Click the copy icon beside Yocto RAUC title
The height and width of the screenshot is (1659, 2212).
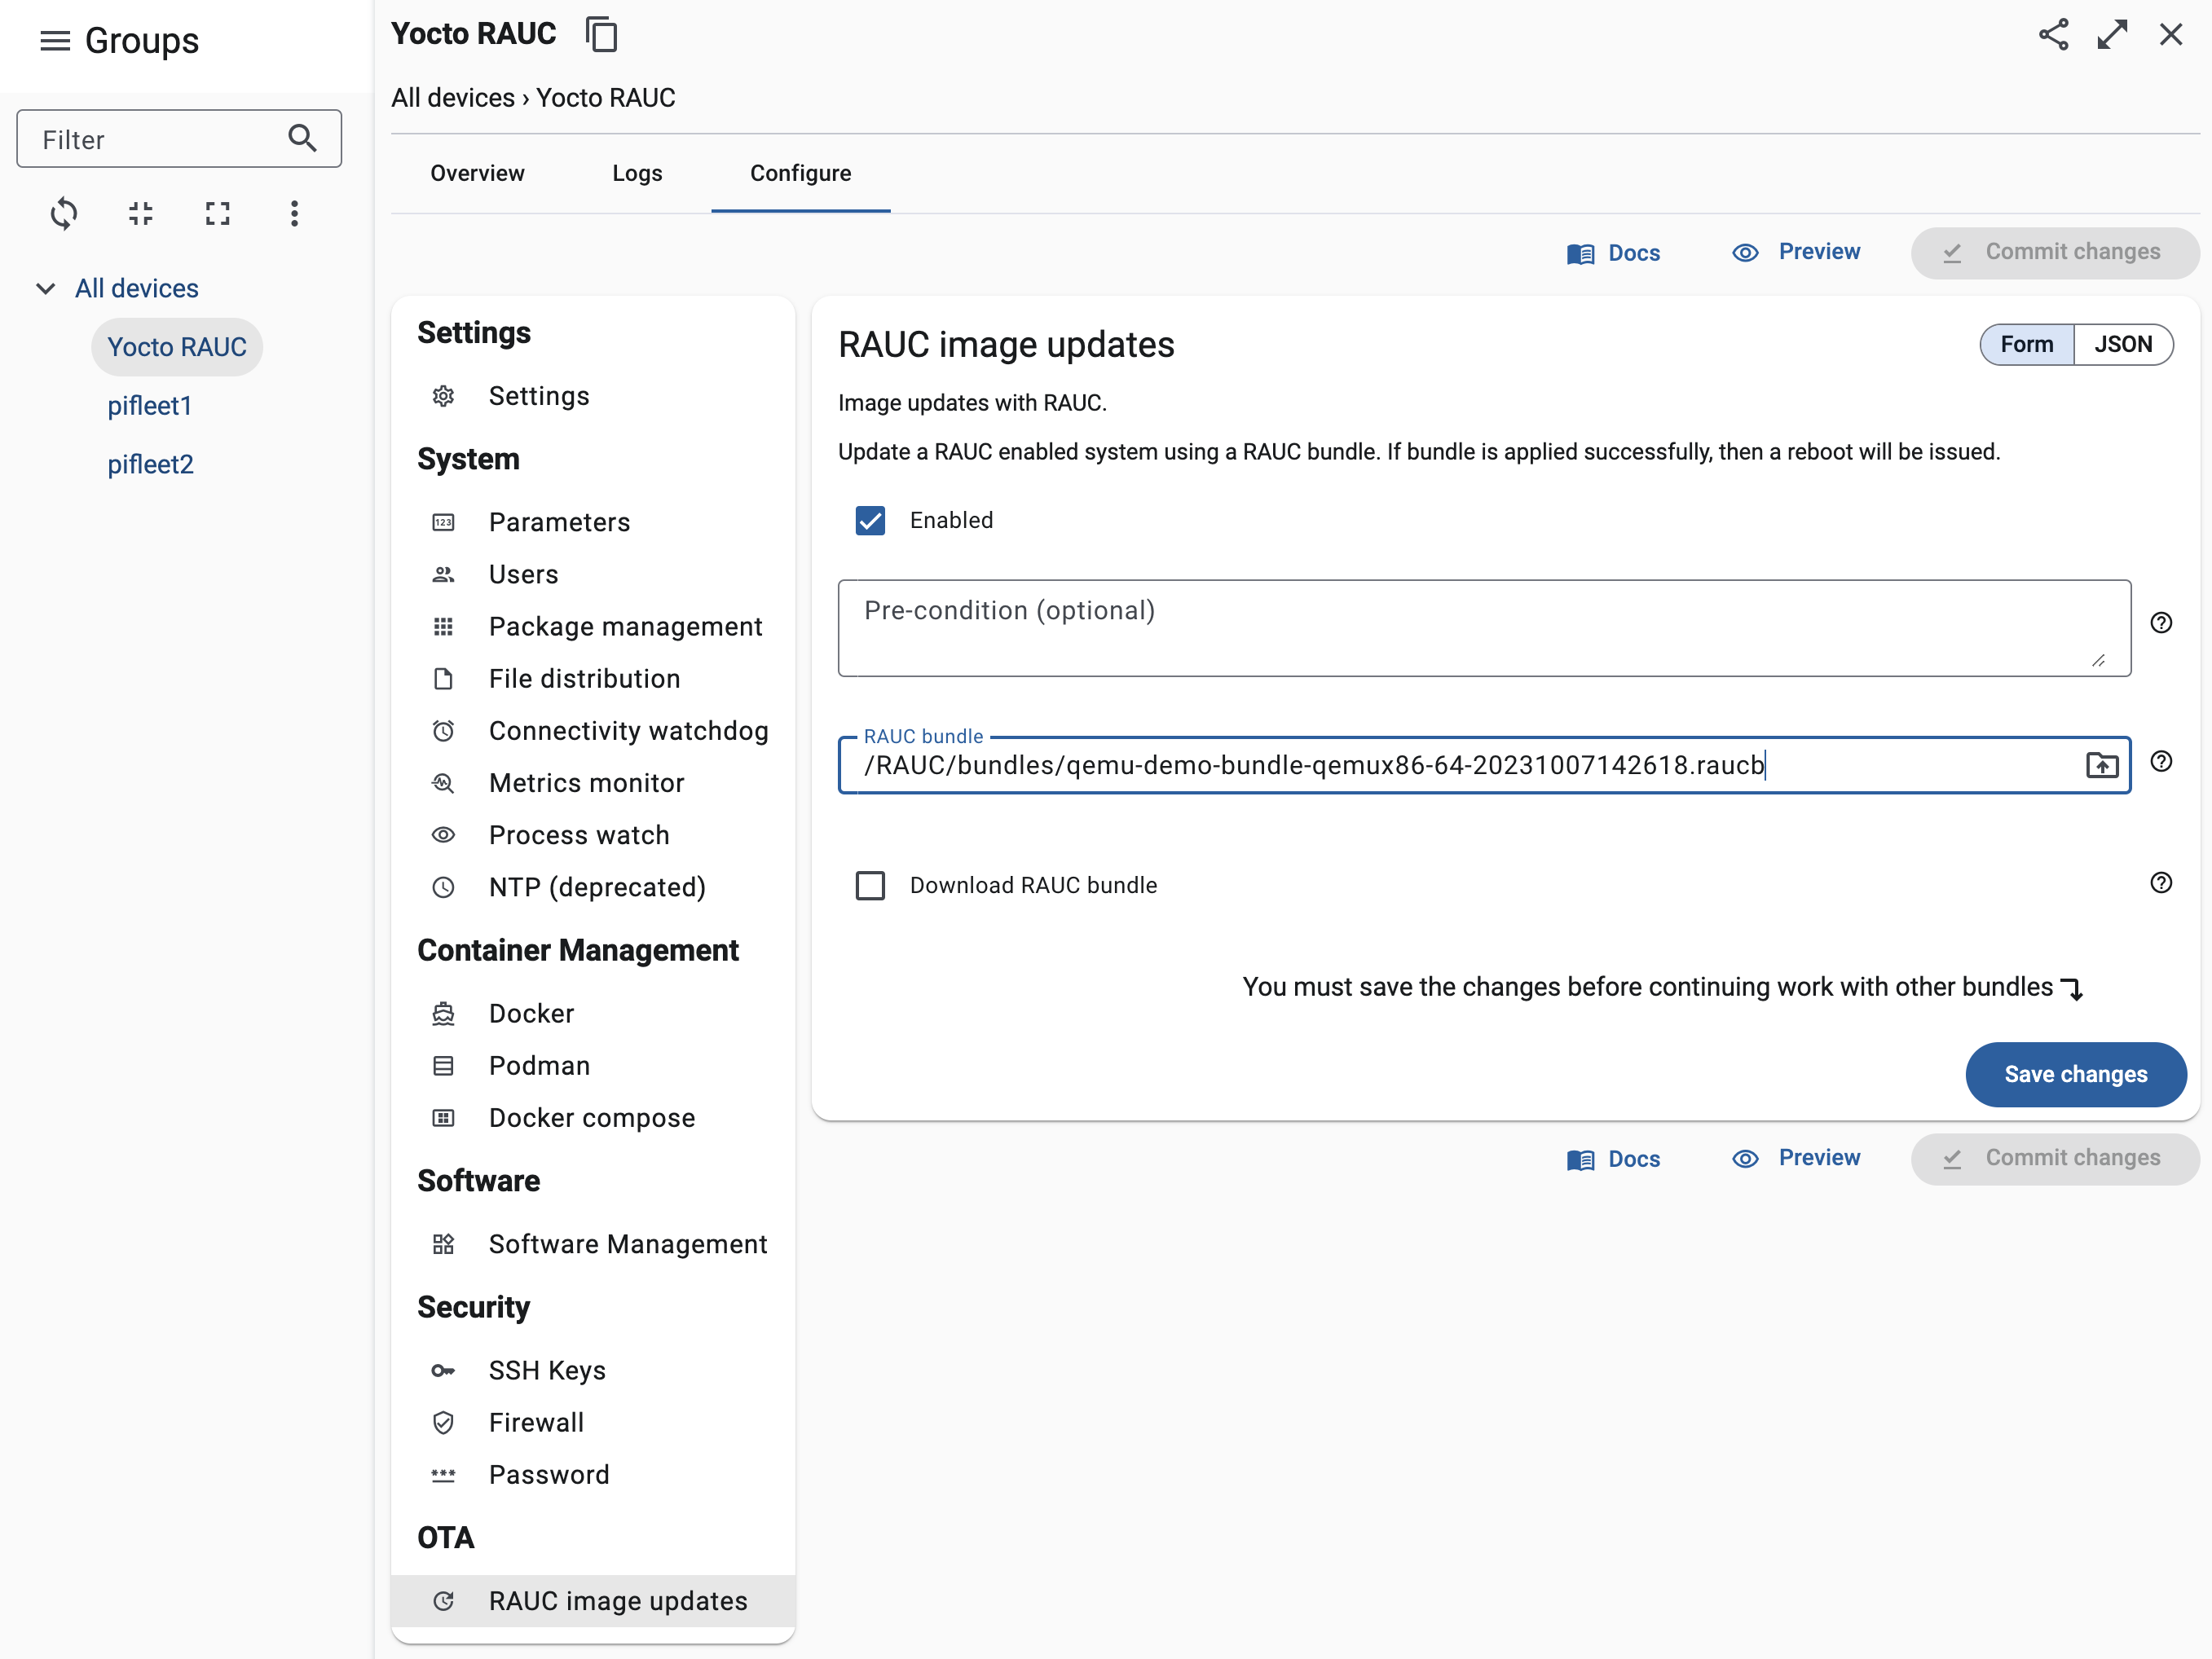[602, 33]
